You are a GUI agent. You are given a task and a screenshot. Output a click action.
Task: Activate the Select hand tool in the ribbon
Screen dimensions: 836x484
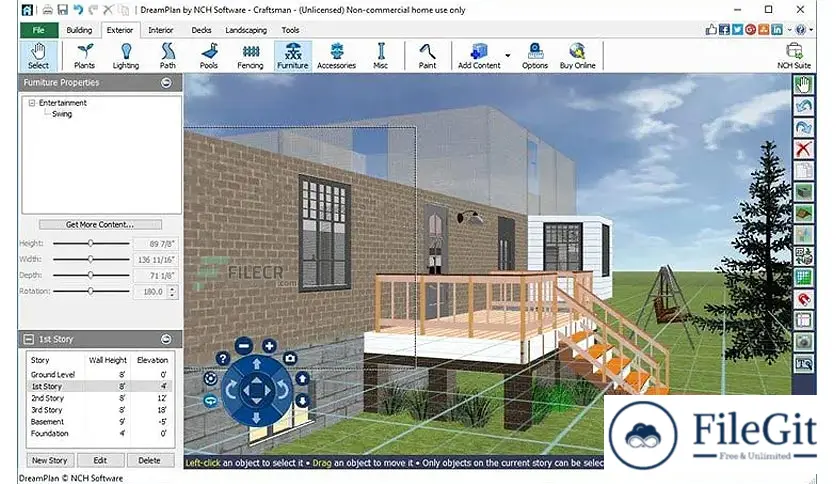pos(38,56)
